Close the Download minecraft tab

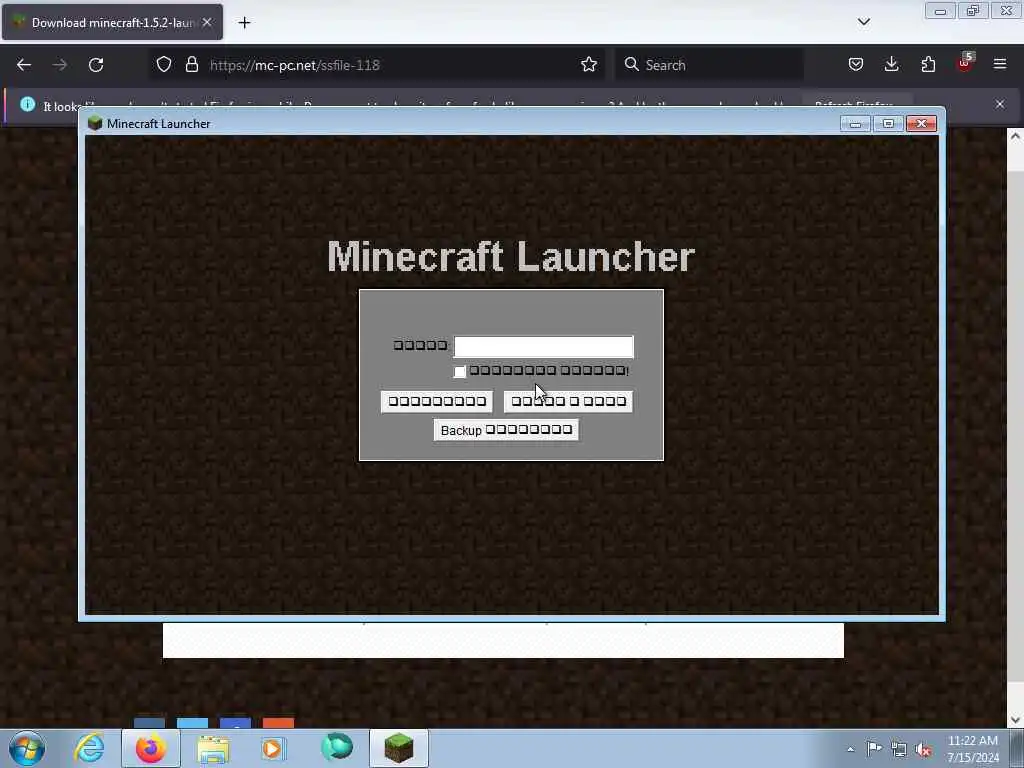coord(207,22)
